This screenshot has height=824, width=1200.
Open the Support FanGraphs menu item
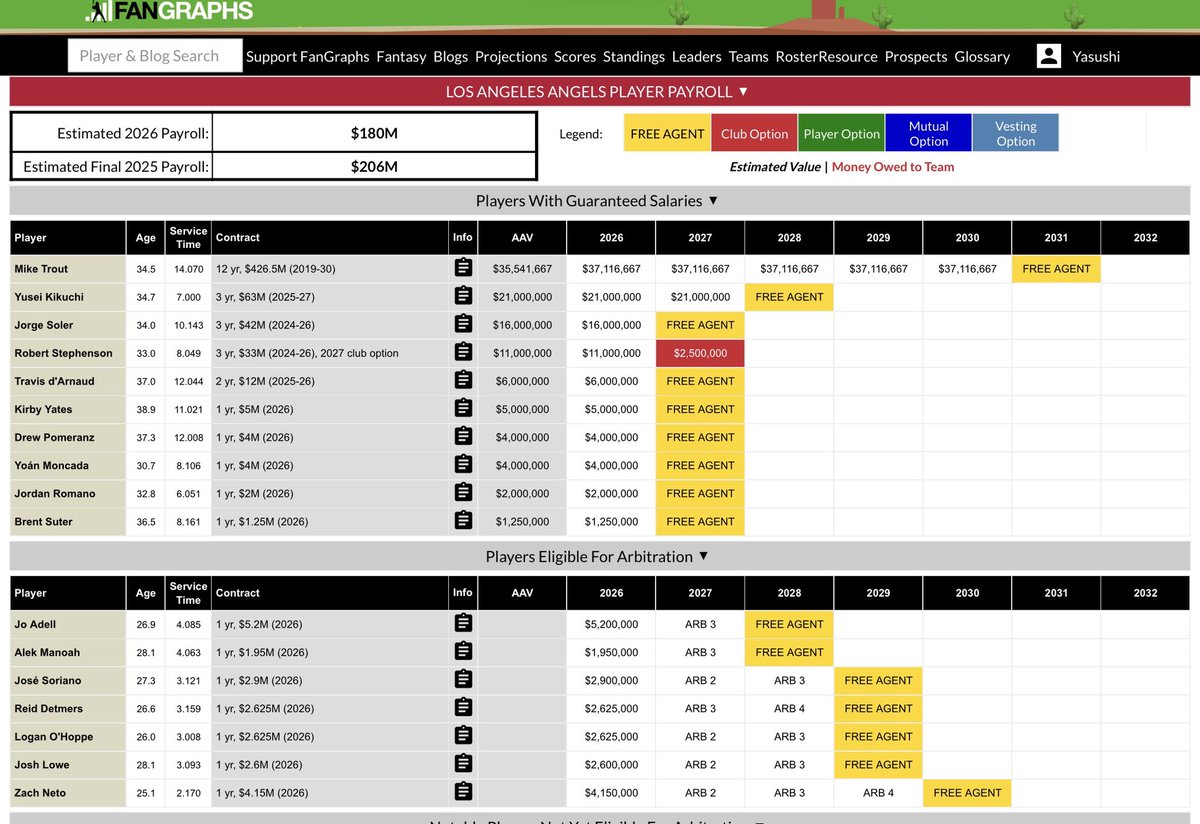(x=308, y=56)
